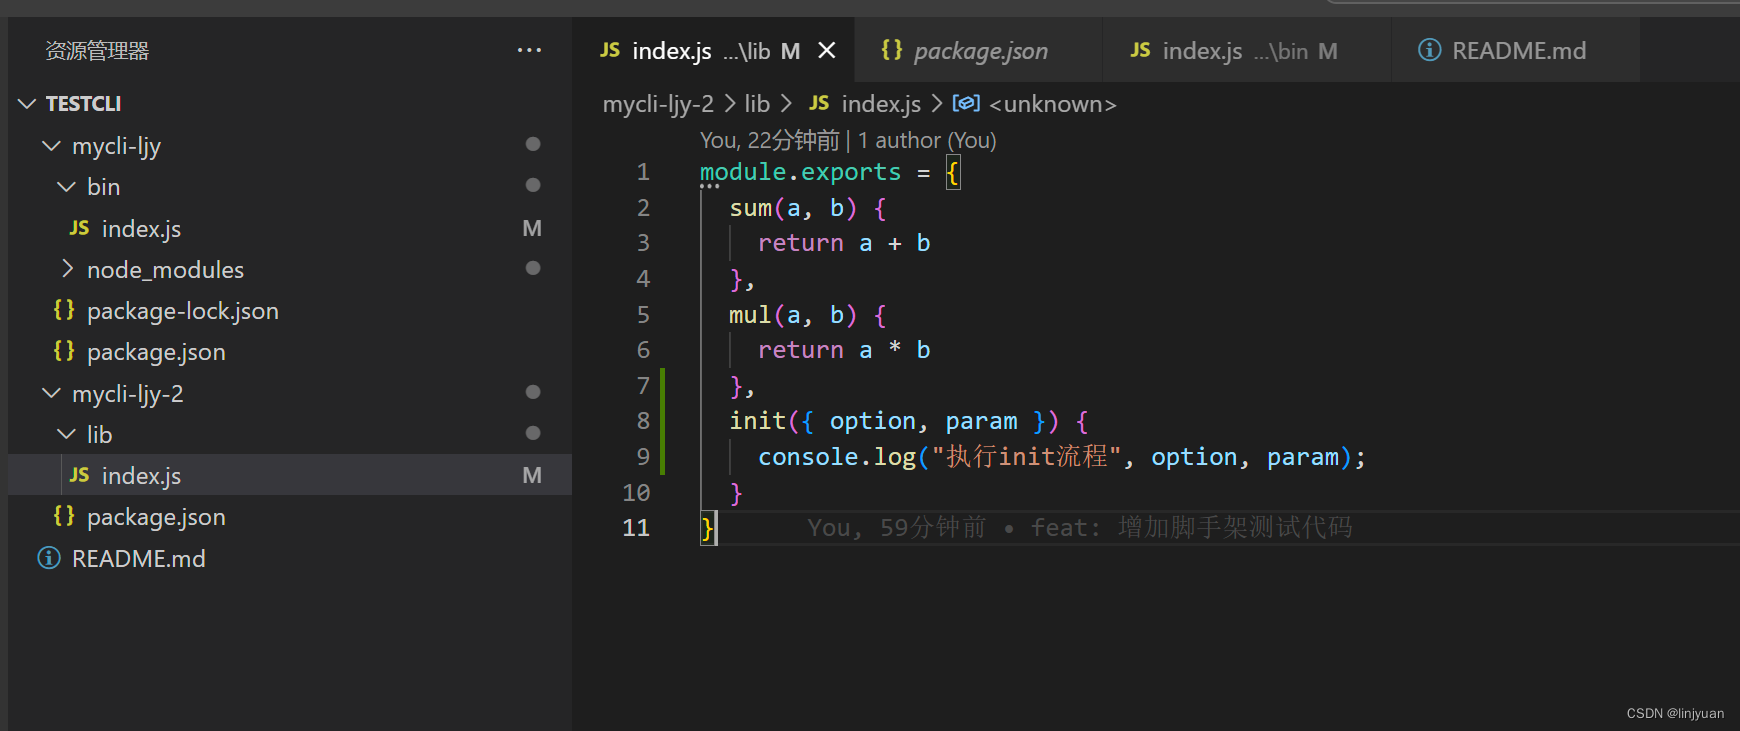
Task: Switch to the README.md editor tab
Action: tap(1515, 50)
